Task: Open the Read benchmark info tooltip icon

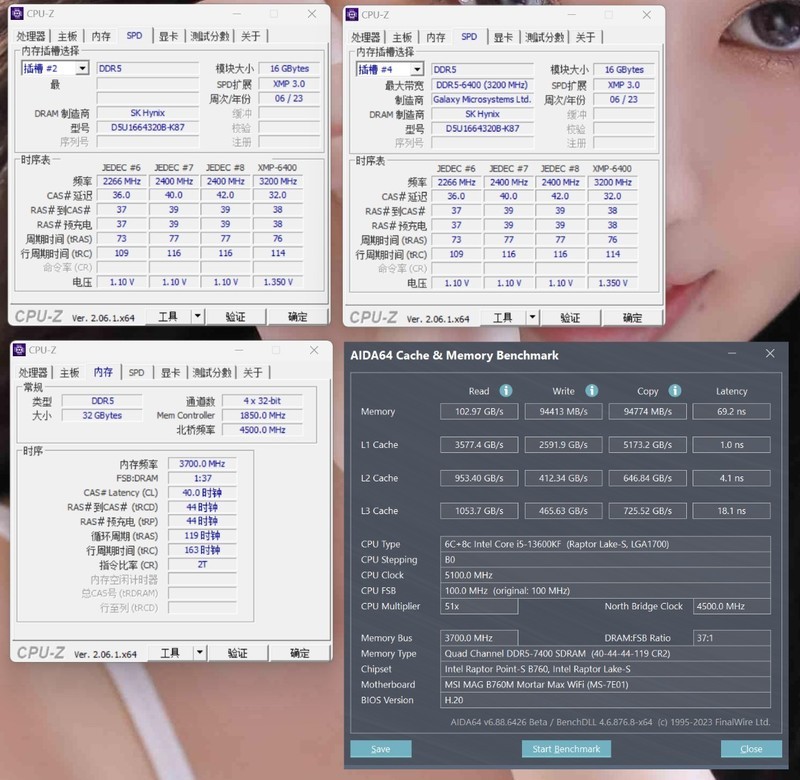Action: tap(505, 390)
